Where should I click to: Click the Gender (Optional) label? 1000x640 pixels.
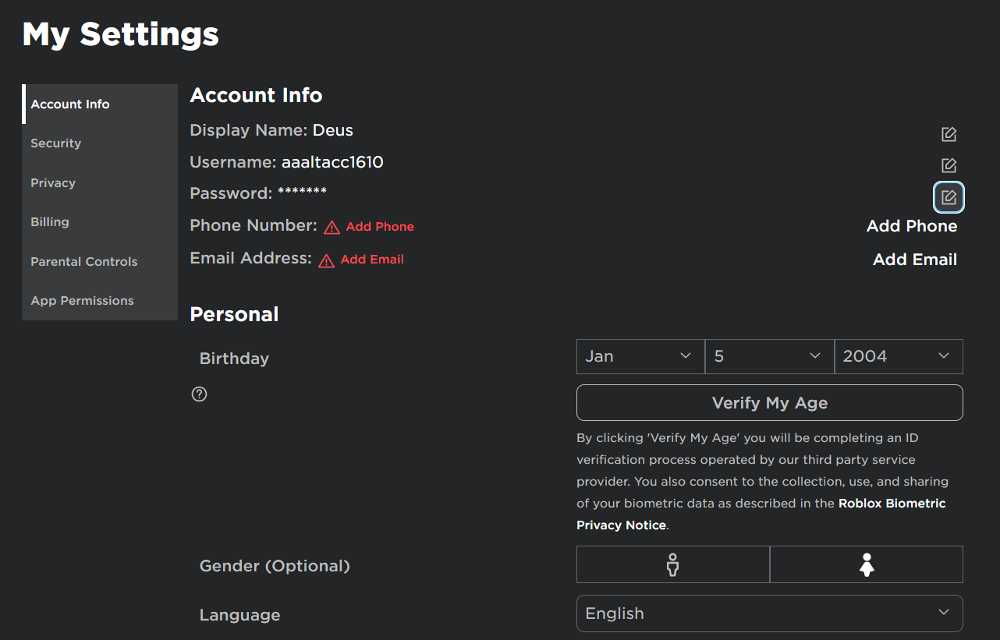(x=275, y=566)
